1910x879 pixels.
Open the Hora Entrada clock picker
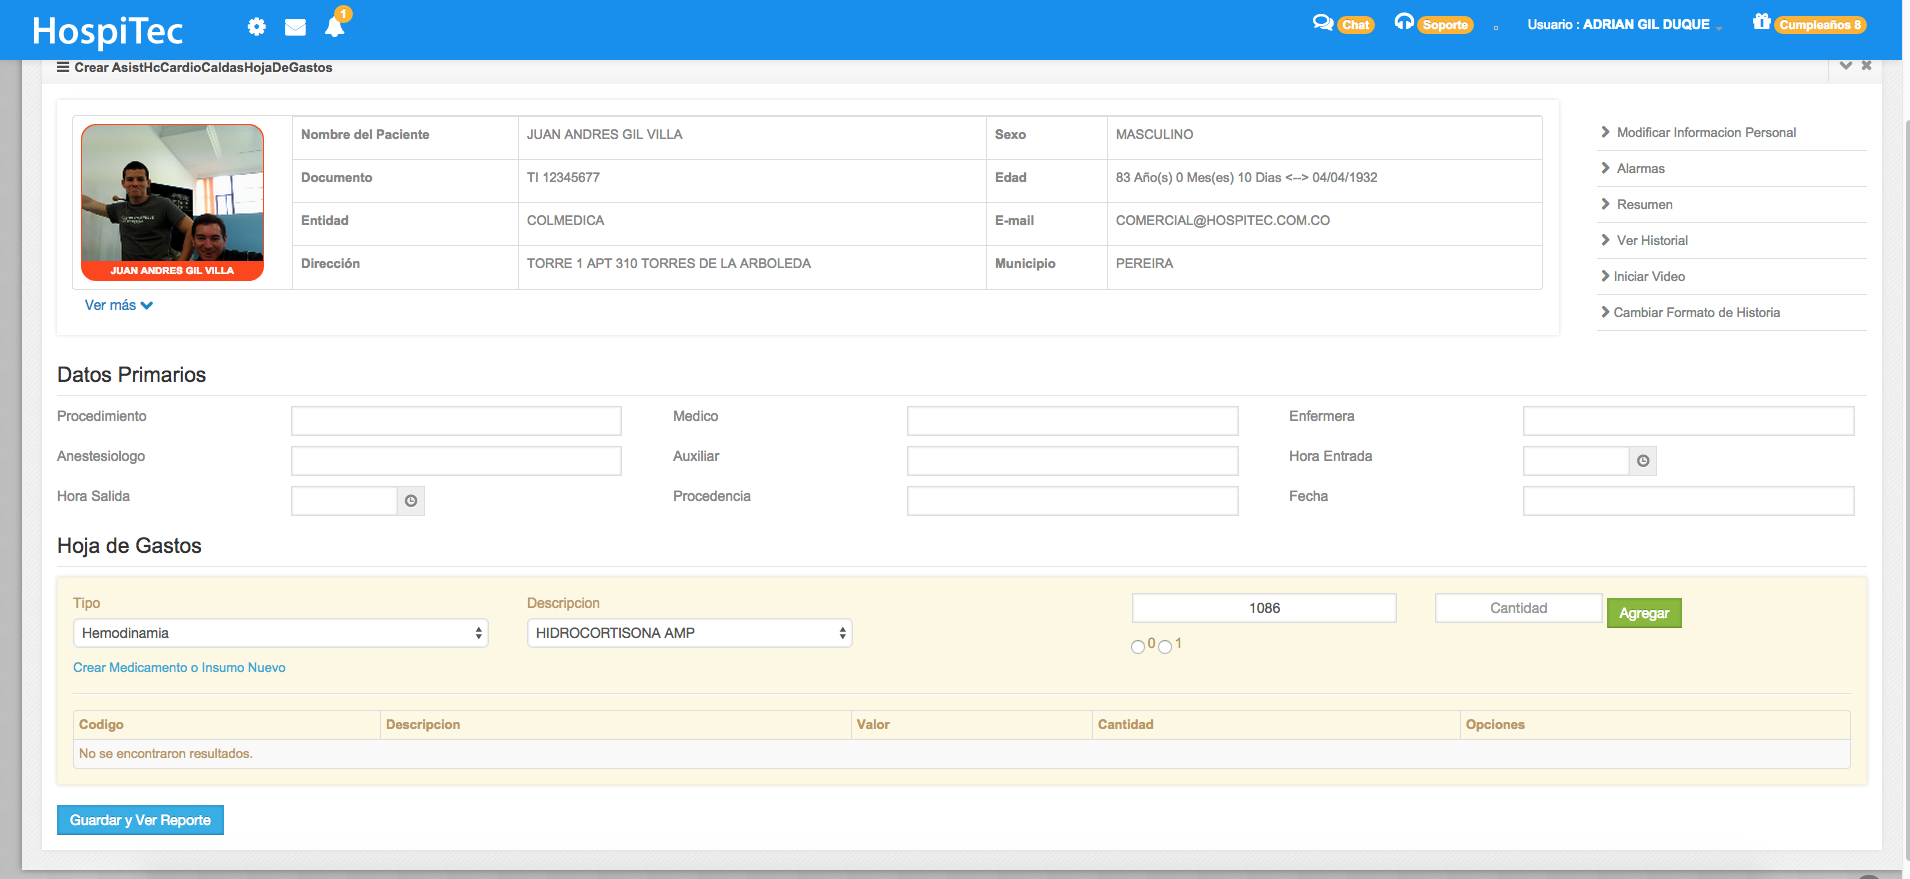[x=1643, y=461]
